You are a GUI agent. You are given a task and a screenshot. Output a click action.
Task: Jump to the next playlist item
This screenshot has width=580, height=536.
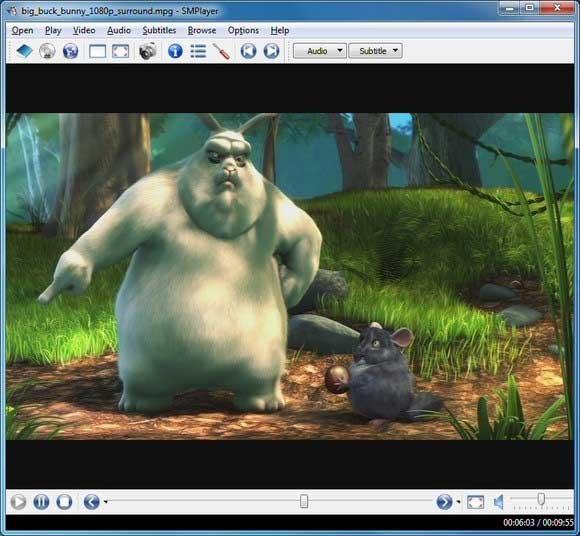272,51
